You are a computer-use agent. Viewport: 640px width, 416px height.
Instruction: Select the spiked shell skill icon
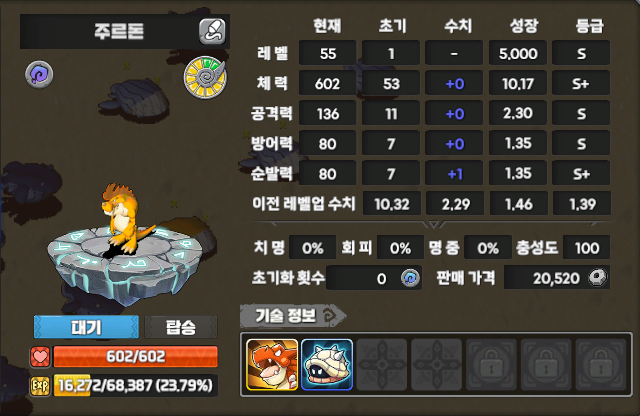coord(327,365)
